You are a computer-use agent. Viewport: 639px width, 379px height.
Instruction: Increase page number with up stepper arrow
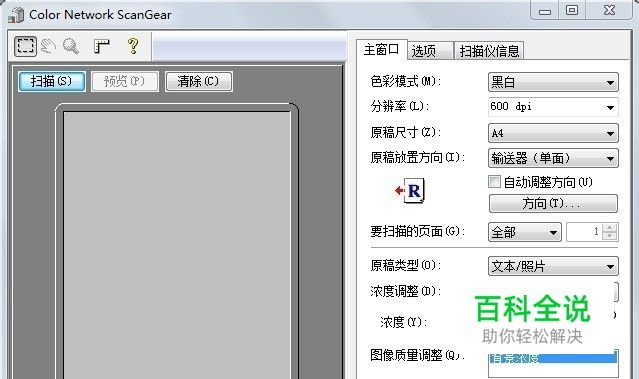pyautogui.click(x=609, y=228)
